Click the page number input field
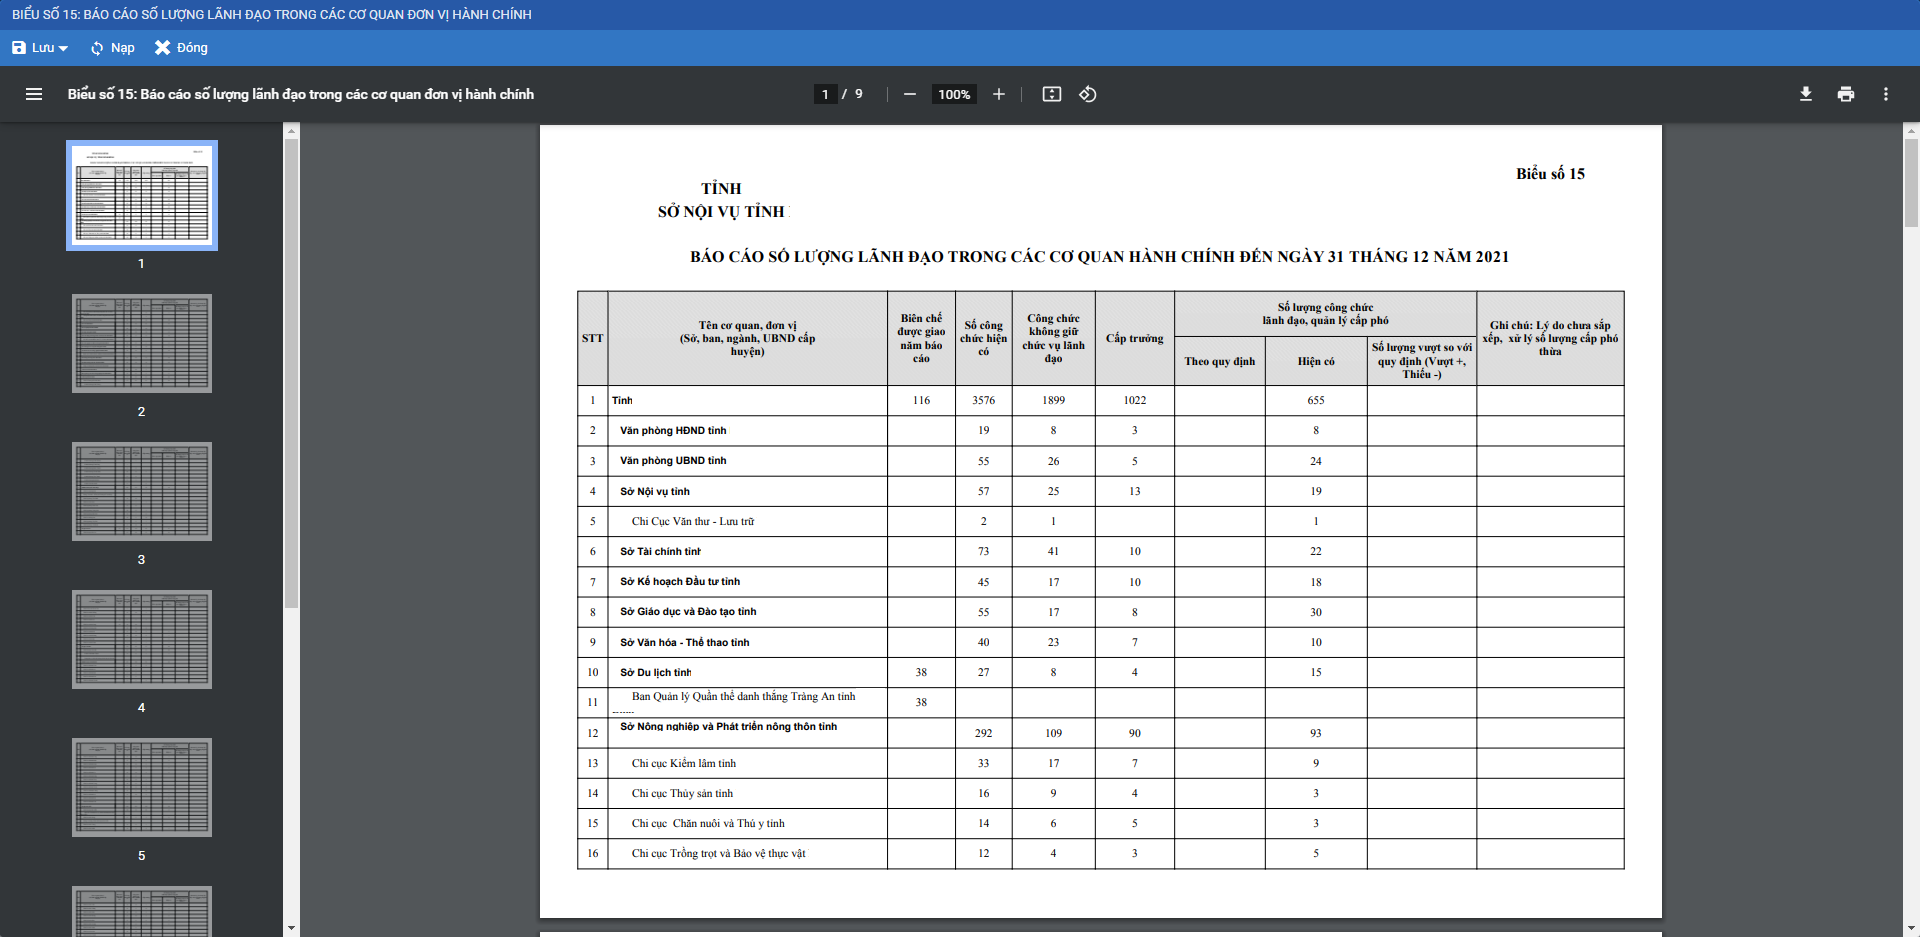This screenshot has width=1920, height=937. [825, 94]
